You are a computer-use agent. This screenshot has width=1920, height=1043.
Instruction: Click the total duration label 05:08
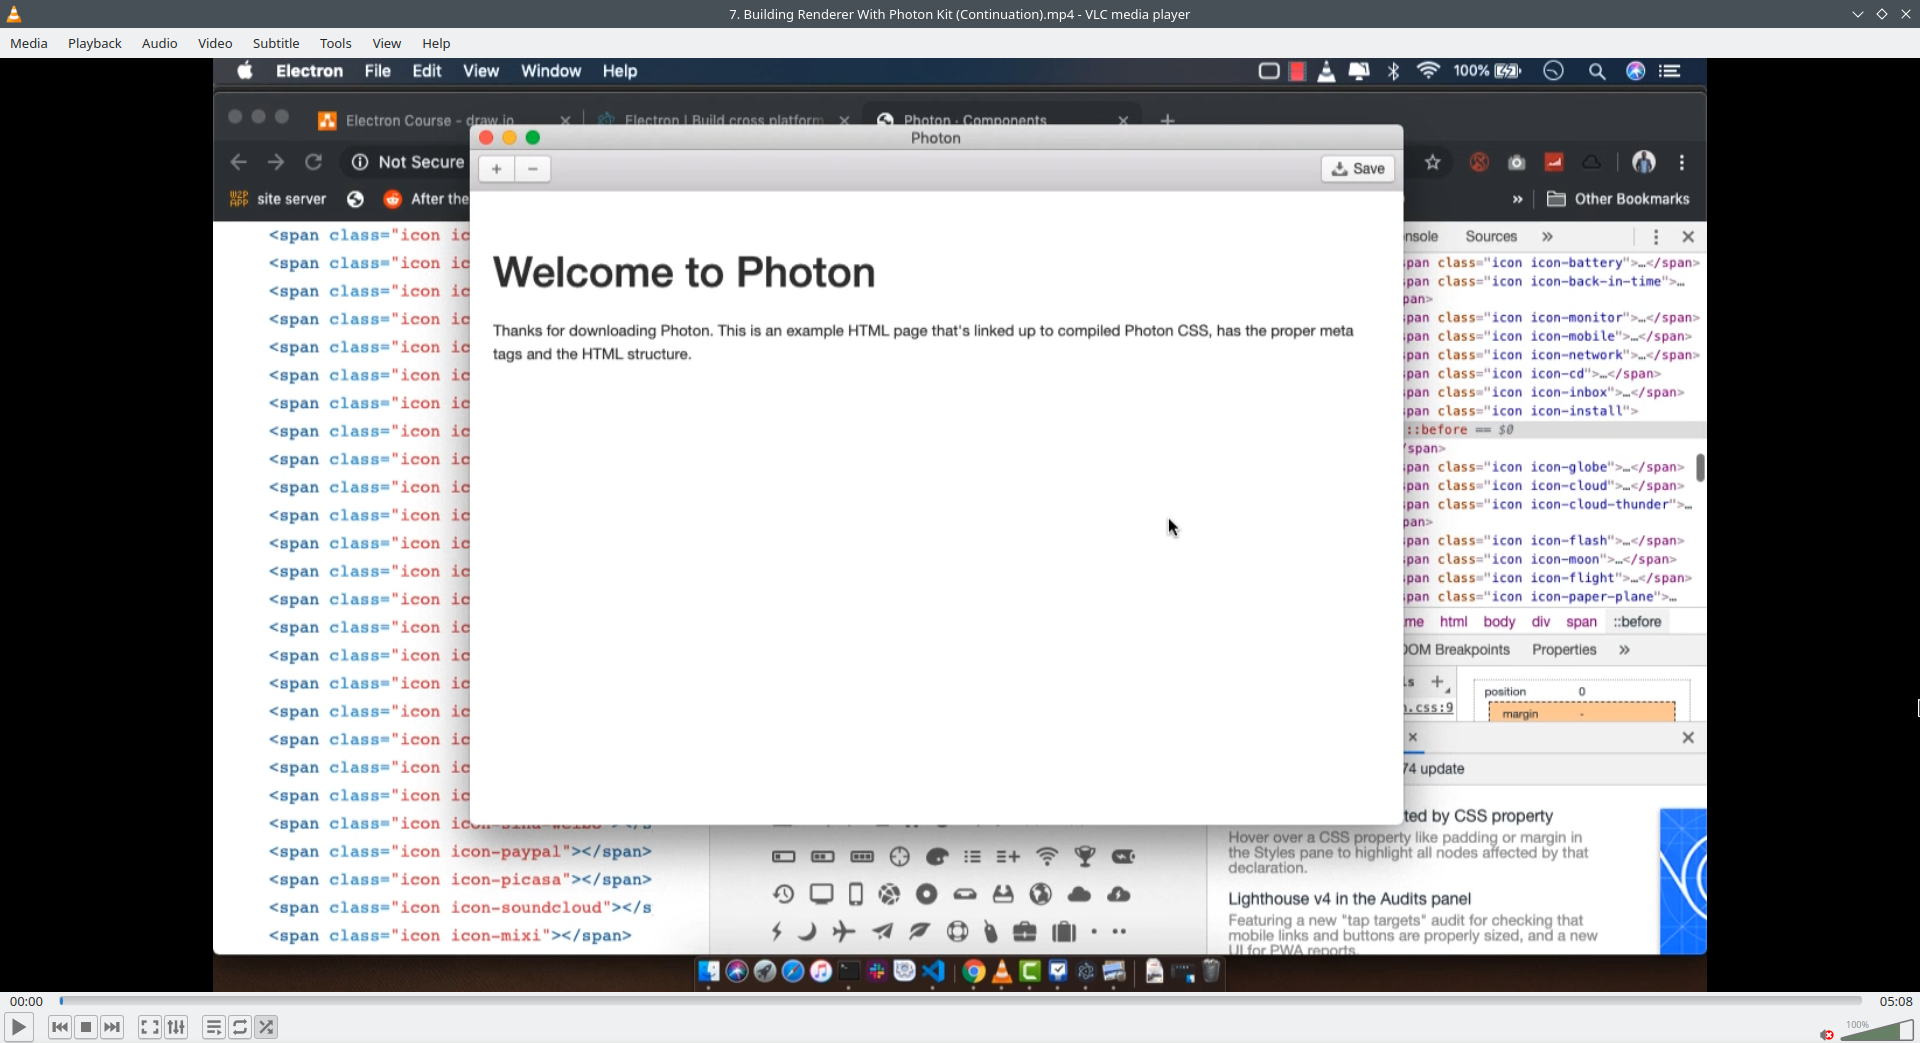click(1896, 1001)
